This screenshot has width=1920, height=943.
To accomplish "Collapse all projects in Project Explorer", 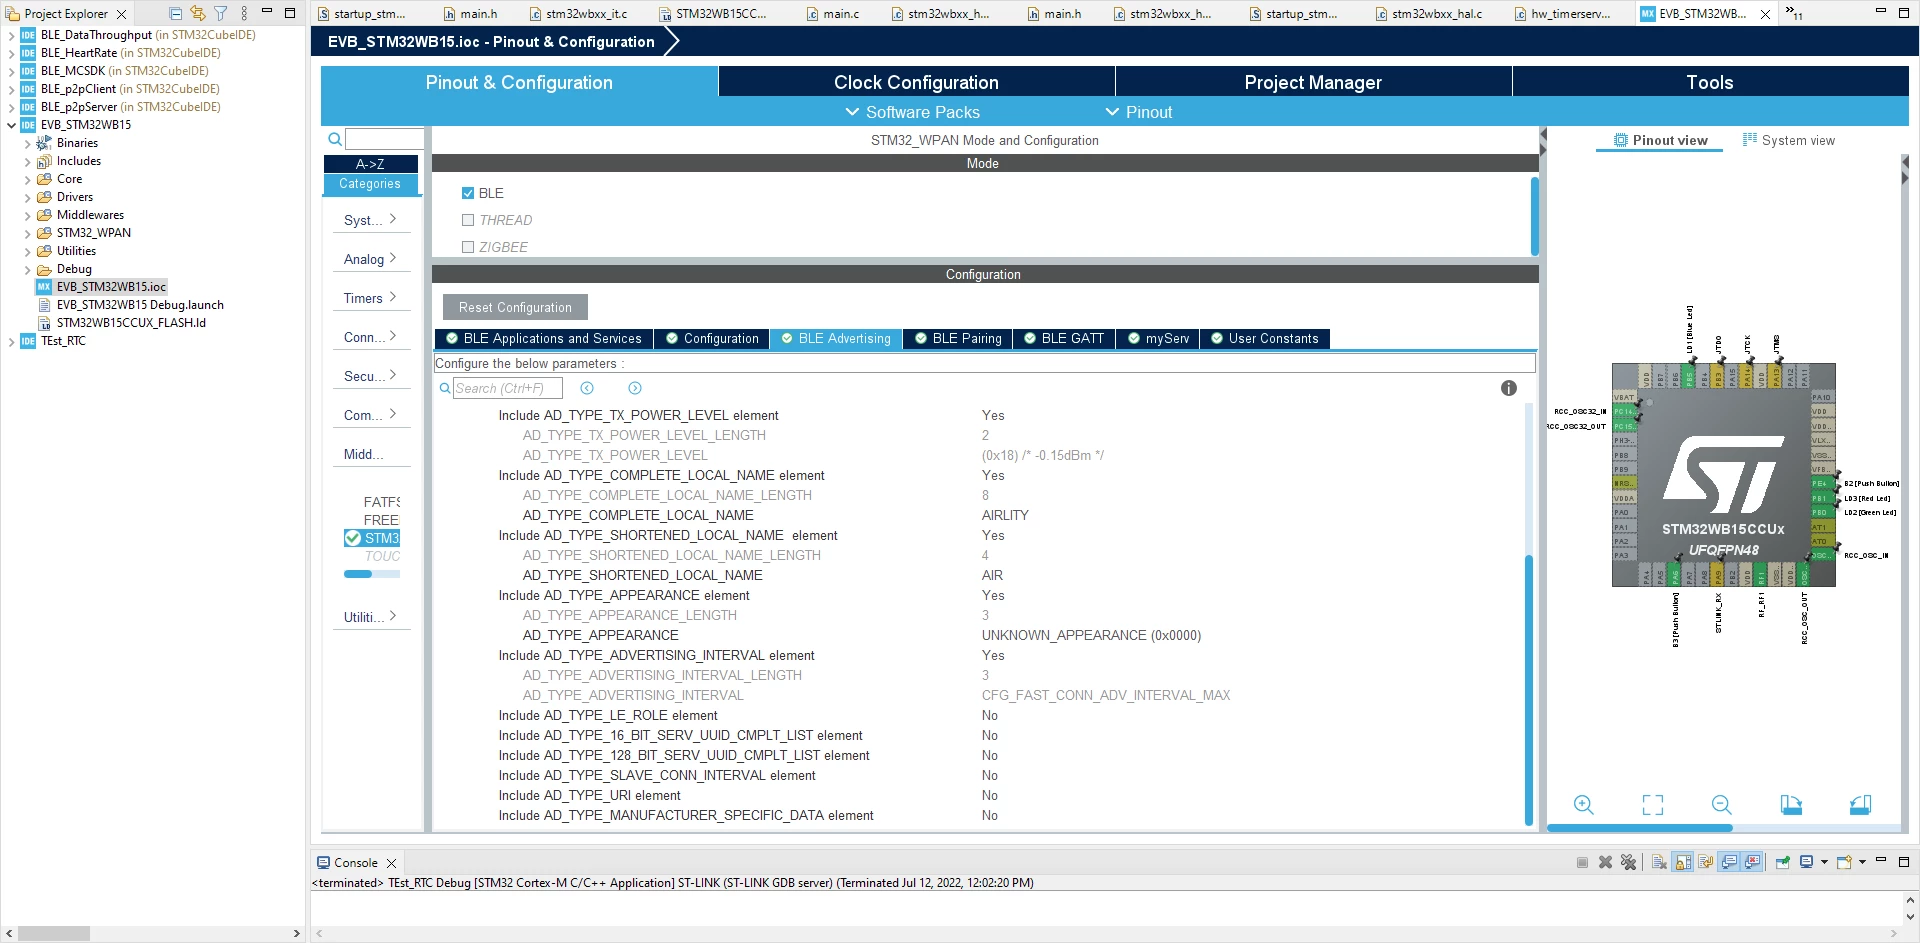I will (176, 14).
